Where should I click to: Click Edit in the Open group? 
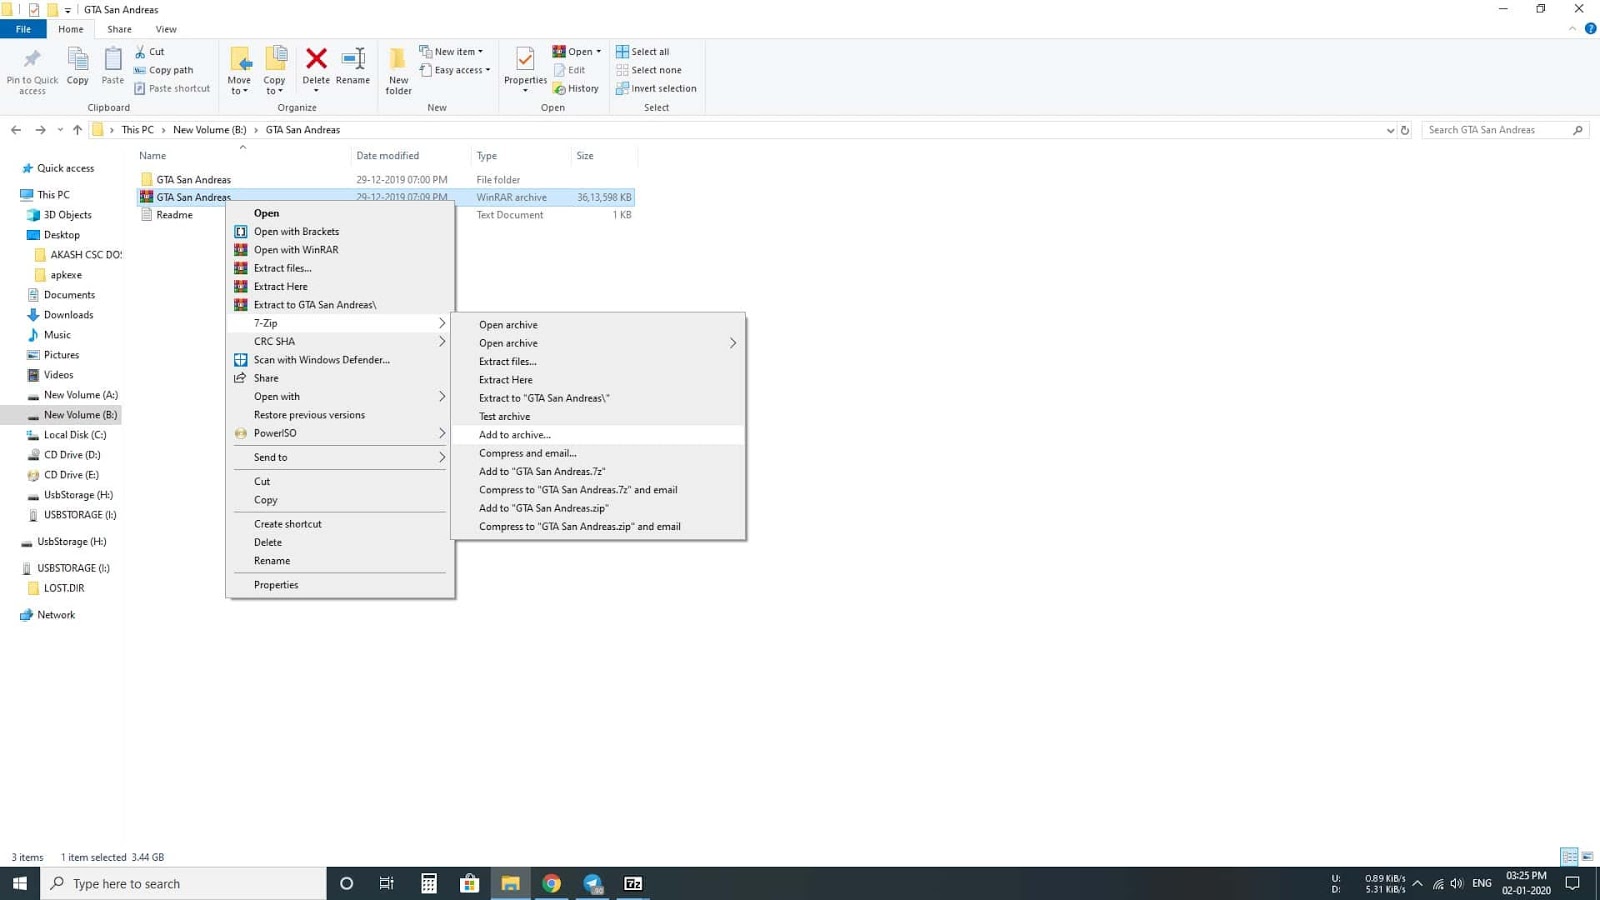pyautogui.click(x=569, y=70)
